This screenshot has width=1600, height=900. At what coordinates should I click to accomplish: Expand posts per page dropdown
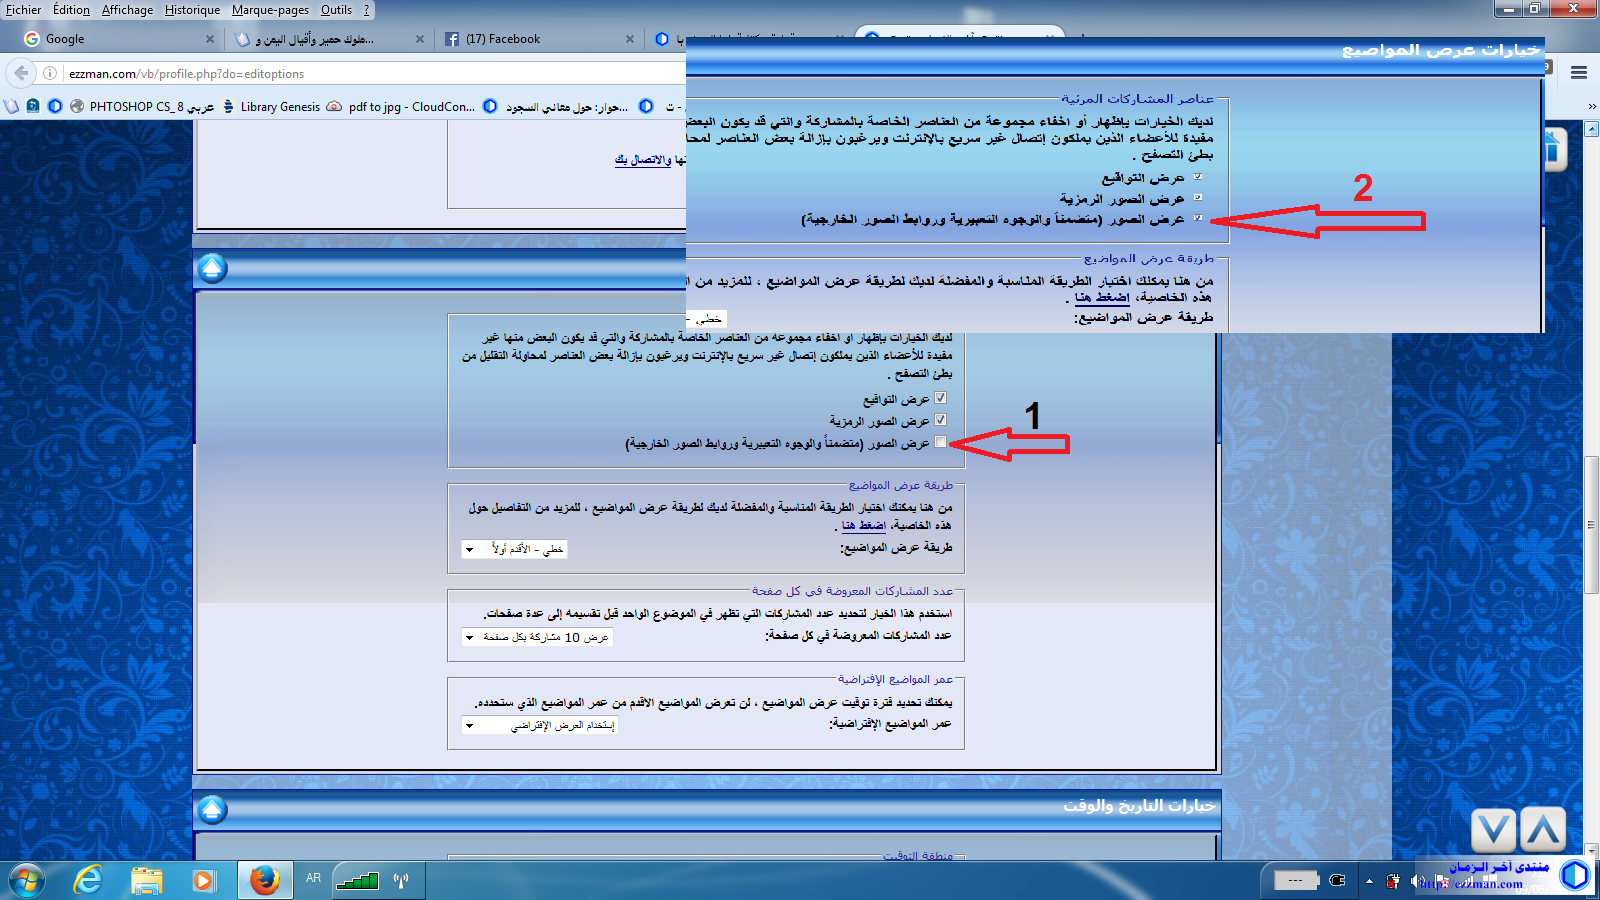coord(537,637)
